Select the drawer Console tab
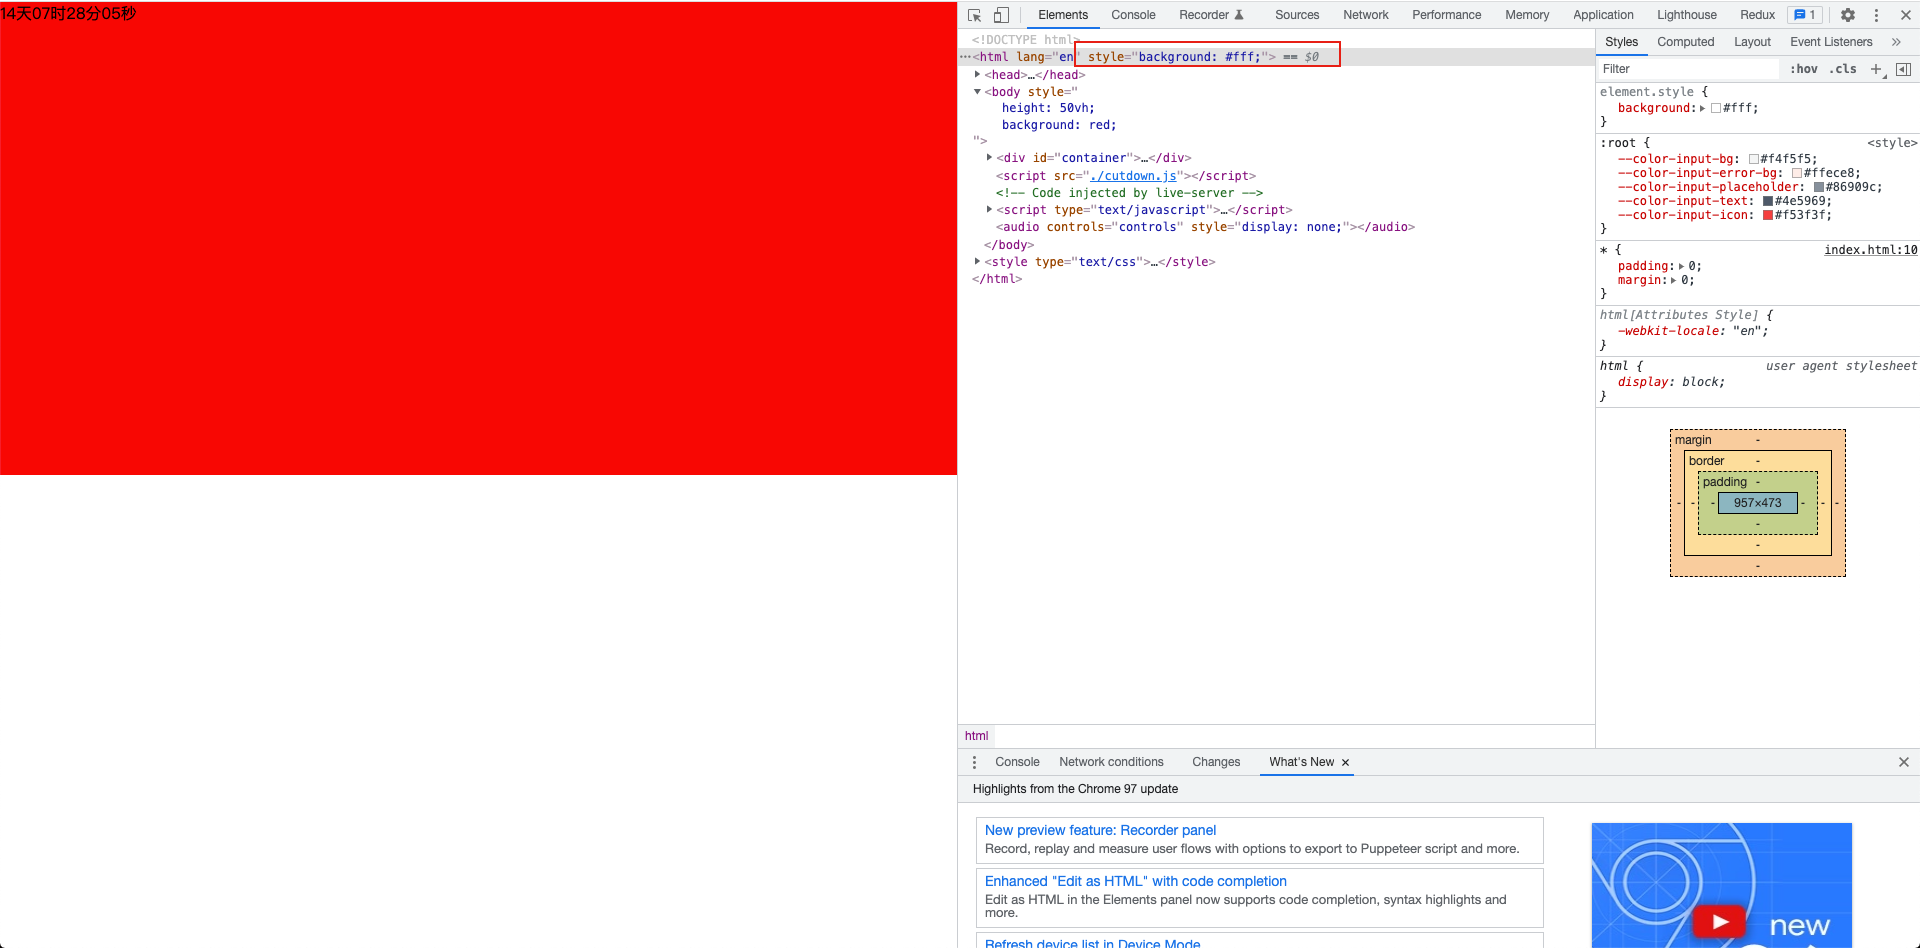This screenshot has width=1920, height=948. (x=1017, y=762)
